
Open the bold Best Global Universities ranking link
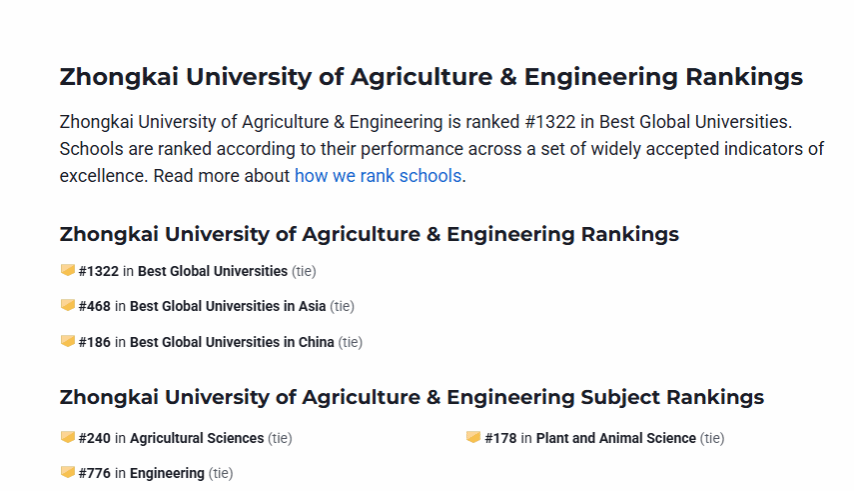coord(212,271)
